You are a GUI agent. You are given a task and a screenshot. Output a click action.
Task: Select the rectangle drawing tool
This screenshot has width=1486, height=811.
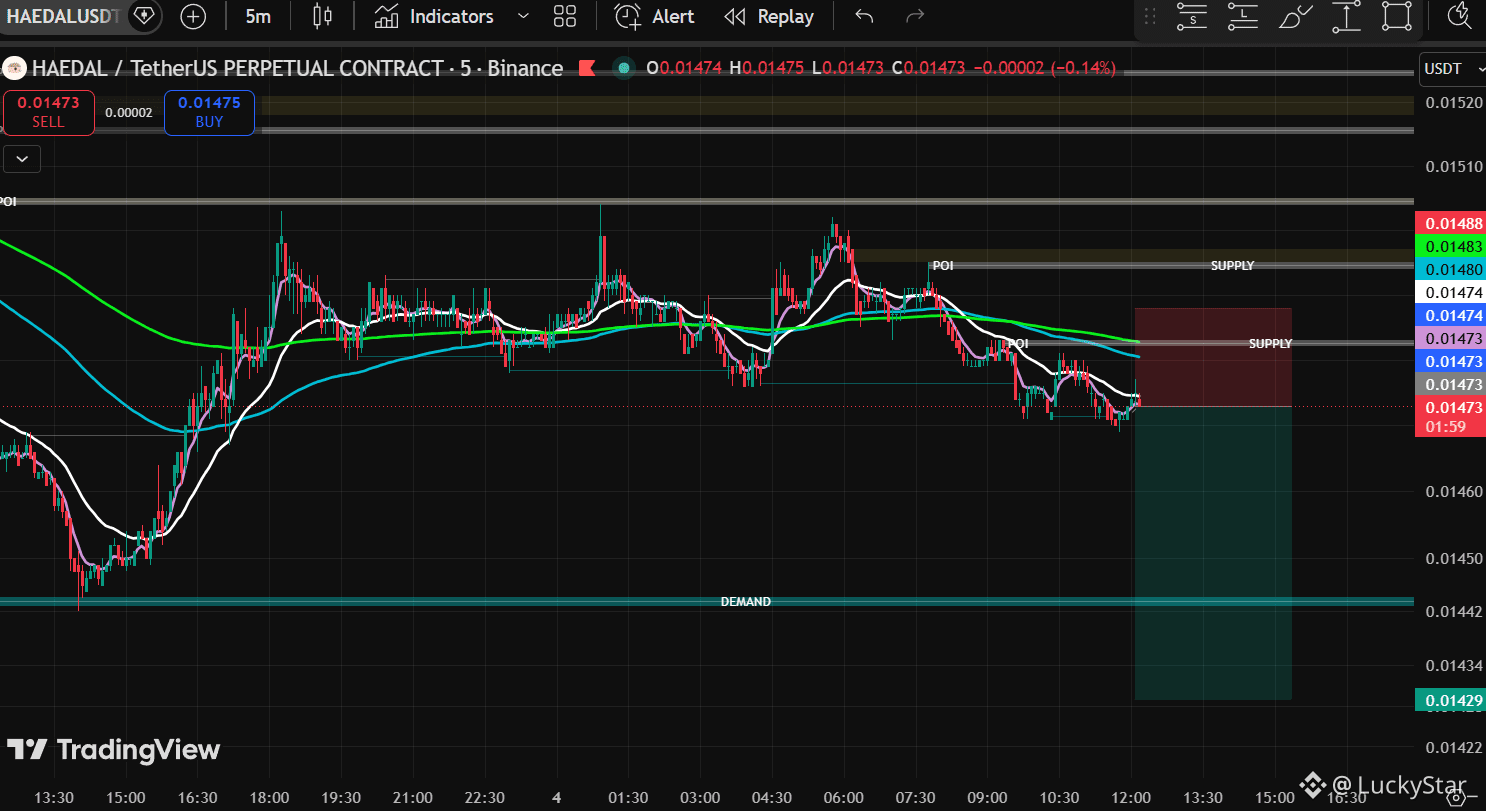tap(1397, 16)
